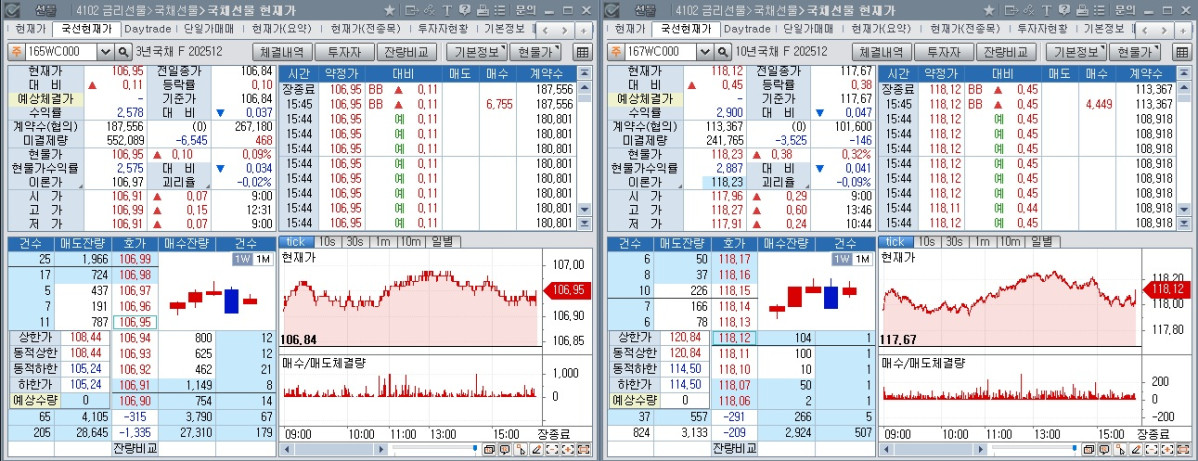Click zoom-in plus icon under 3년국채 chart
The height and width of the screenshot is (461, 1198).
click(568, 450)
